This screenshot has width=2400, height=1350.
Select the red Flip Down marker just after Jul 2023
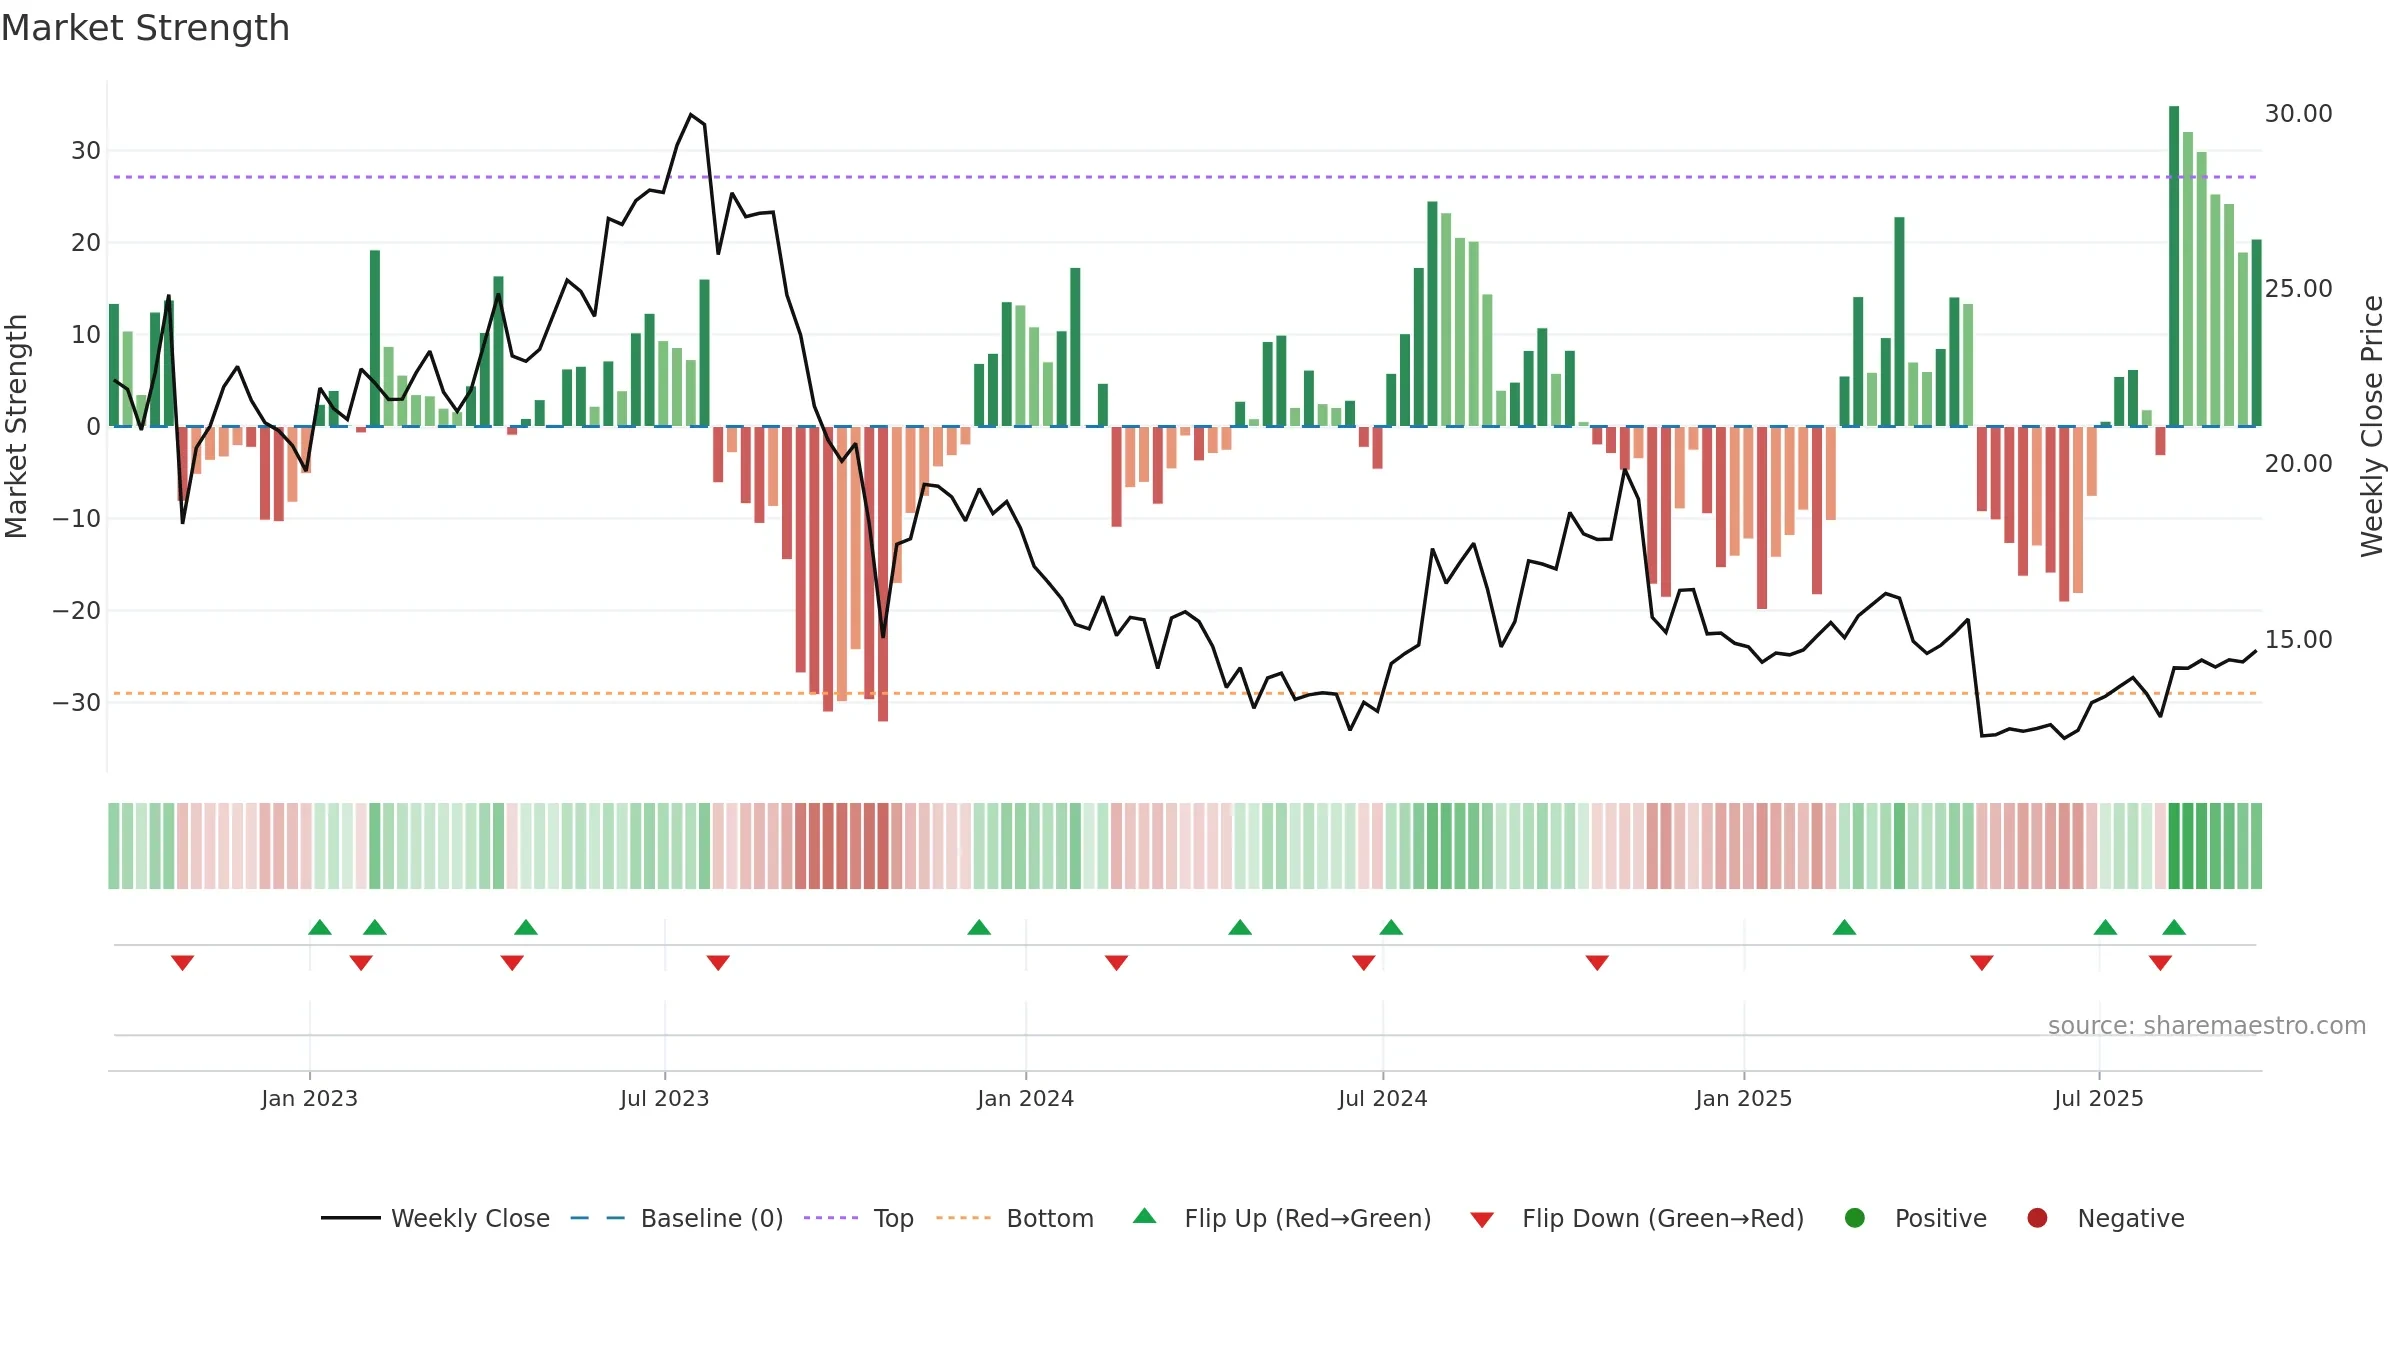coord(718,962)
